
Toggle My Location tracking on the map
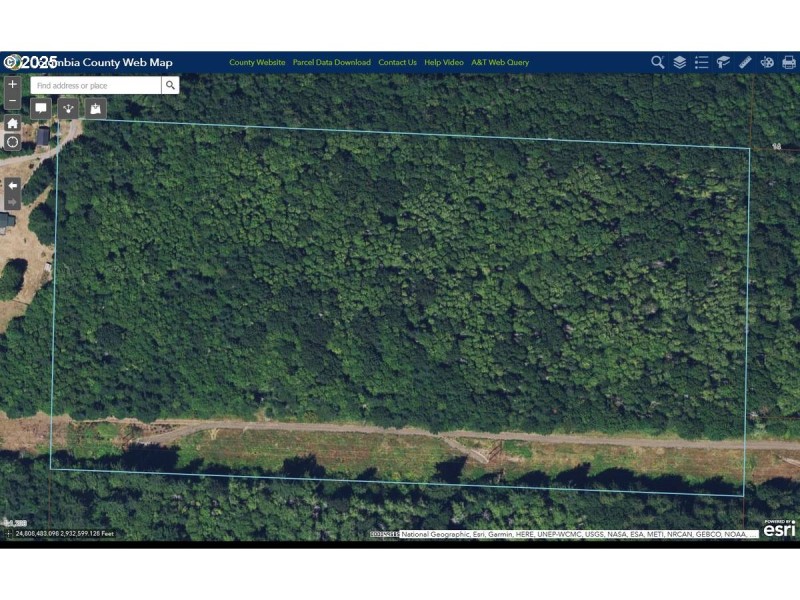(12, 141)
